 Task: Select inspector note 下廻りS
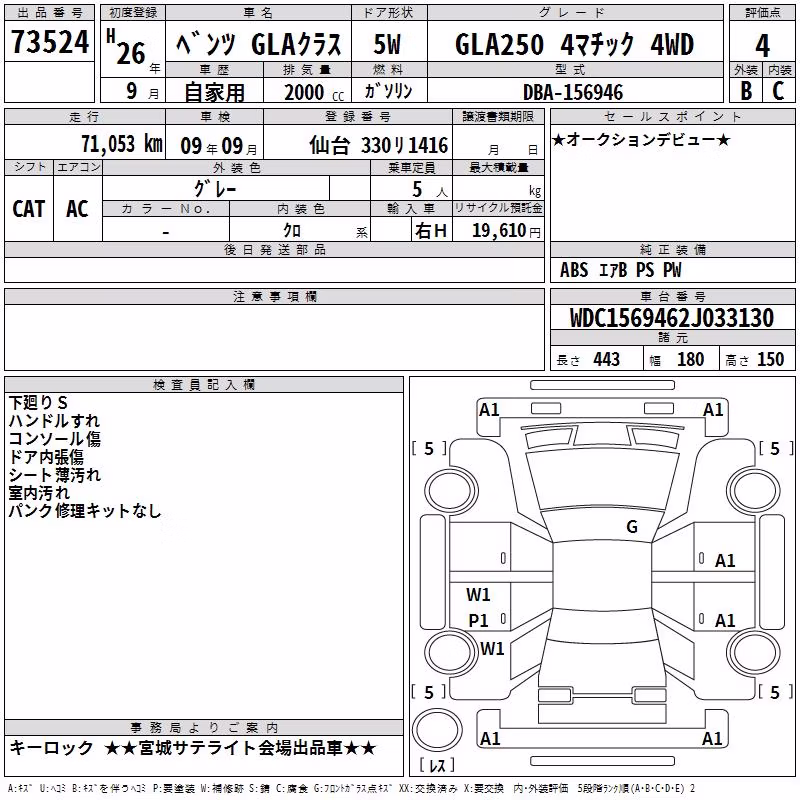tap(38, 403)
